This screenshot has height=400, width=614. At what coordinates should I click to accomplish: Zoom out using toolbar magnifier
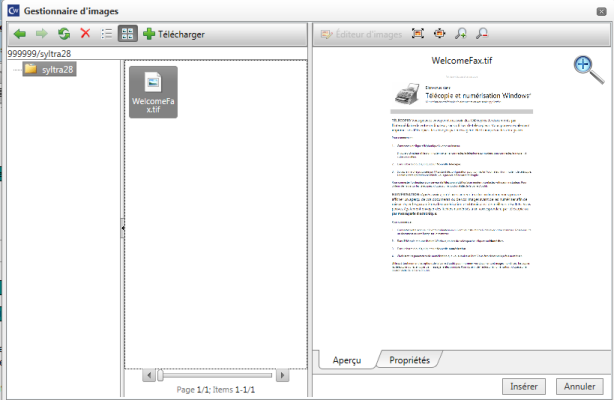click(x=482, y=34)
